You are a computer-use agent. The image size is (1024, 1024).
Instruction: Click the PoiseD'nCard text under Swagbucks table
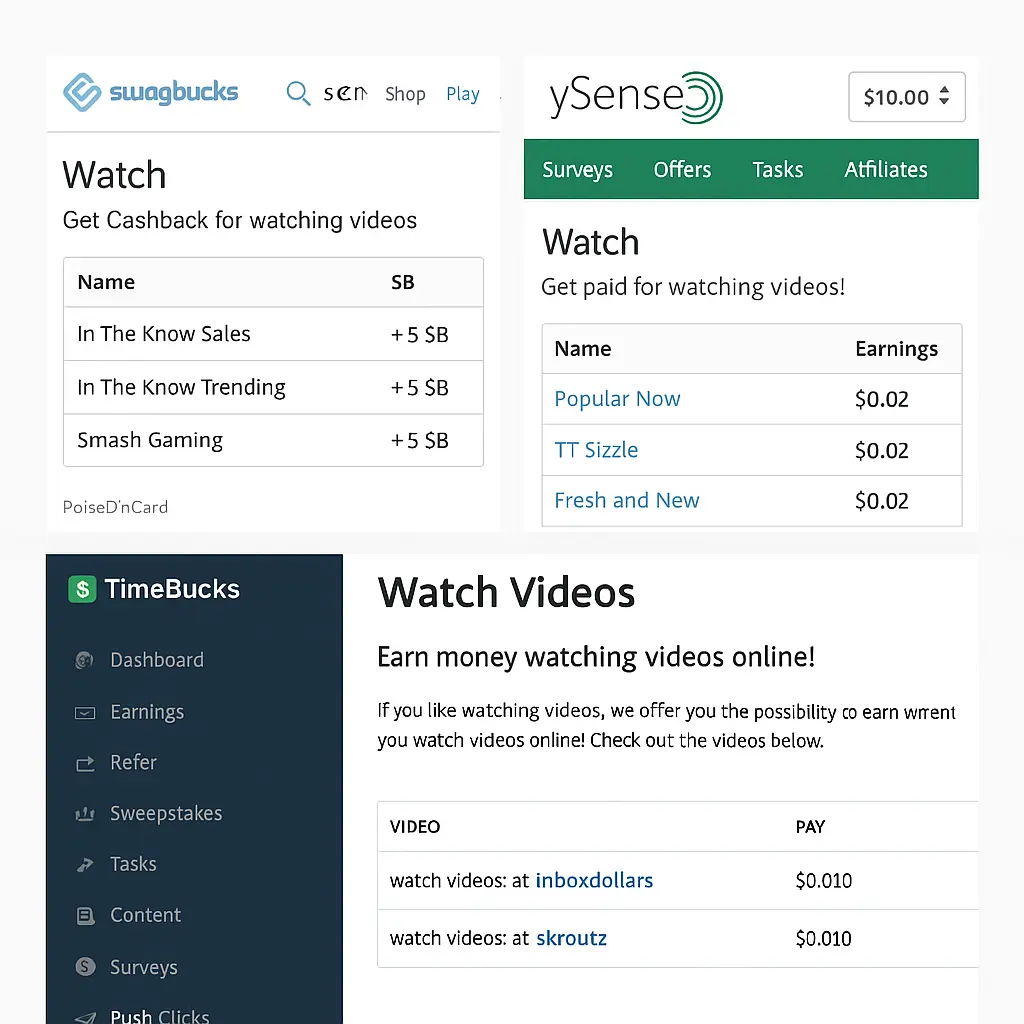tap(115, 507)
